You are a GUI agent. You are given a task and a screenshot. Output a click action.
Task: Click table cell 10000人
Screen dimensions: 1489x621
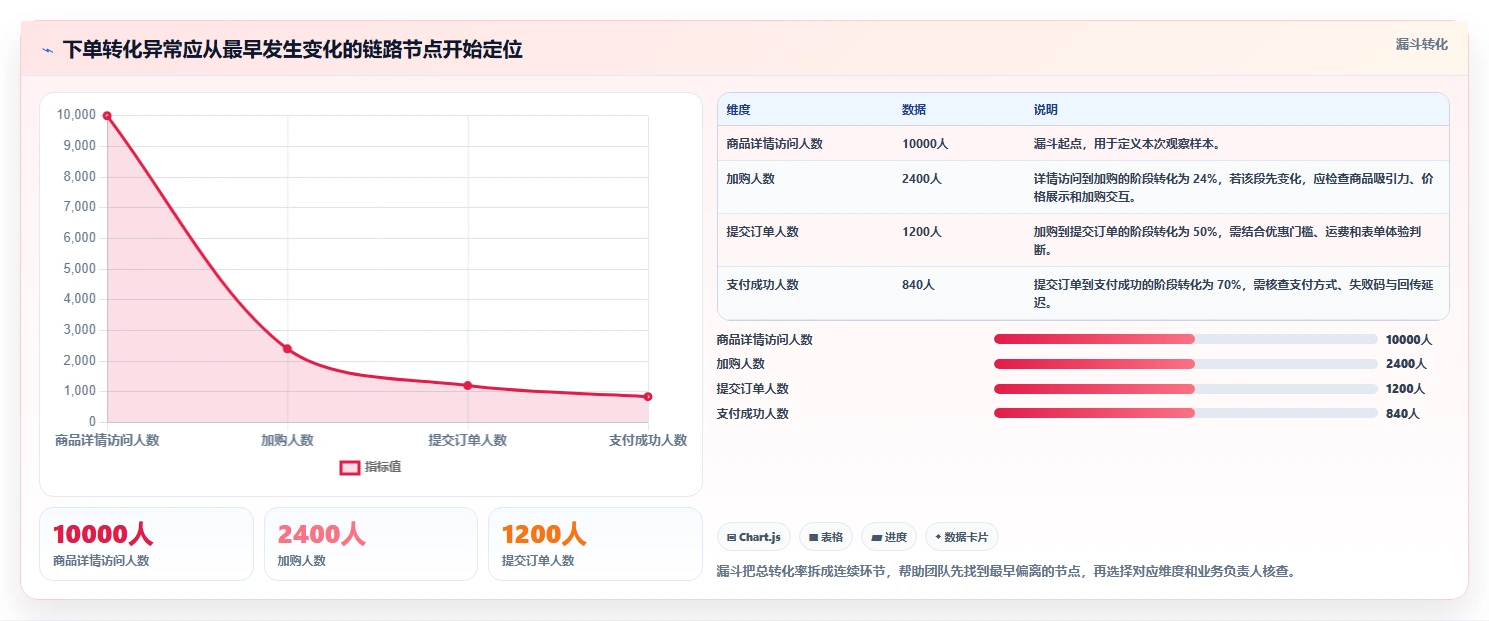click(925, 144)
